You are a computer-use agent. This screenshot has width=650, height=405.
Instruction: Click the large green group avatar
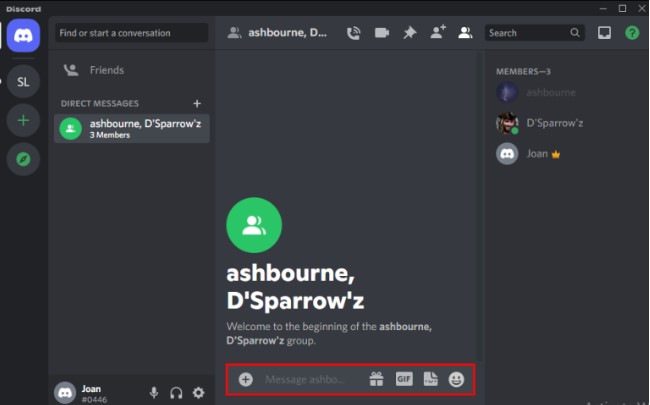pyautogui.click(x=254, y=225)
